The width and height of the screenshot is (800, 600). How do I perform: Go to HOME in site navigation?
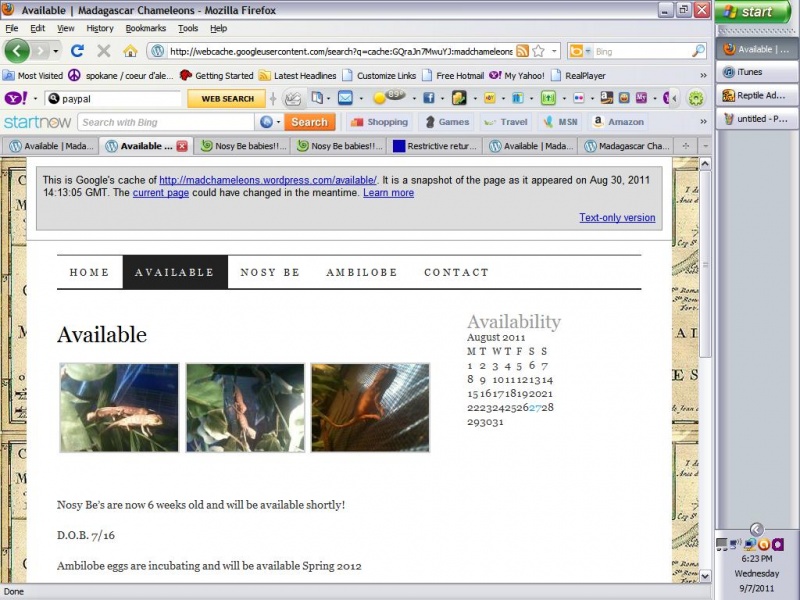click(89, 272)
